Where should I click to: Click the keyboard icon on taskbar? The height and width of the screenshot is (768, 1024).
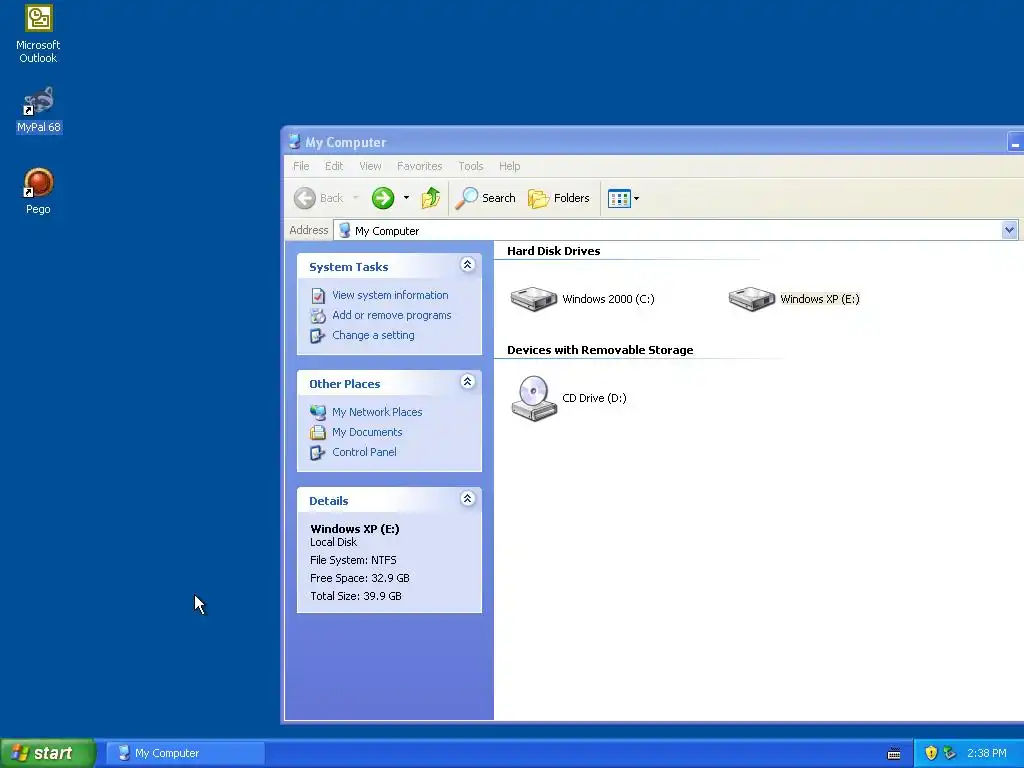click(x=894, y=754)
